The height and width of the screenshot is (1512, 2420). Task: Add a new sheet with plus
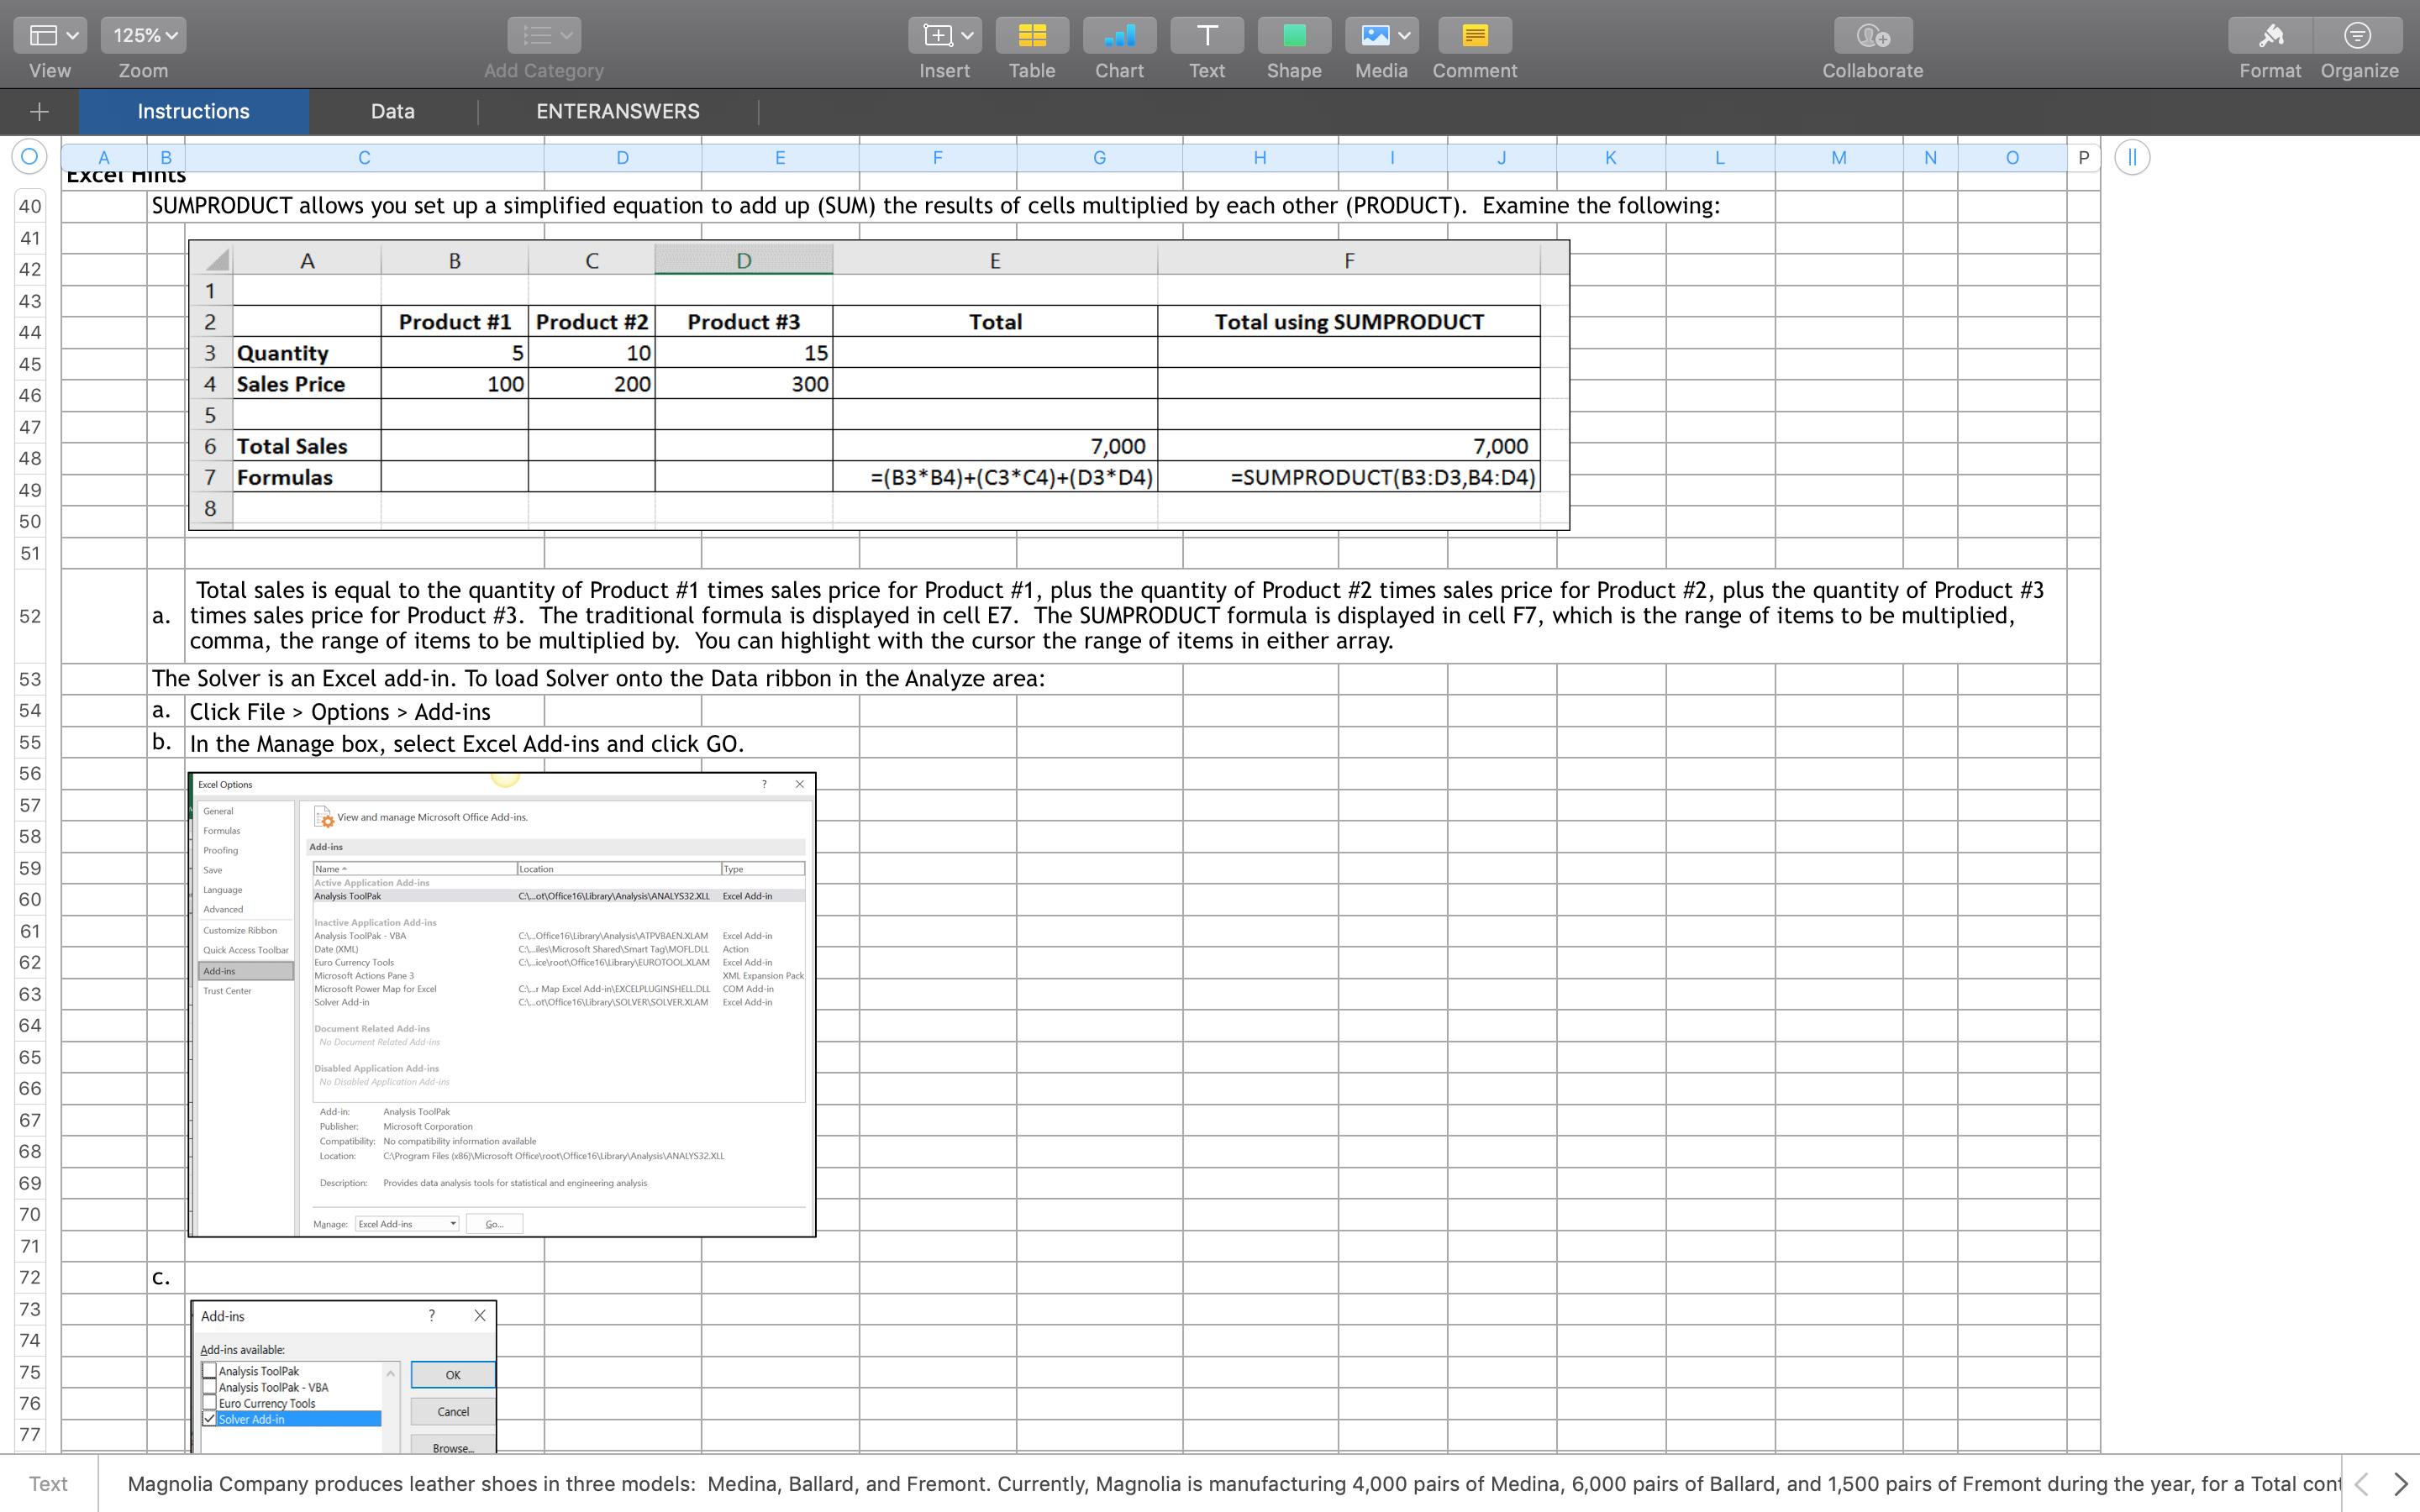(39, 111)
